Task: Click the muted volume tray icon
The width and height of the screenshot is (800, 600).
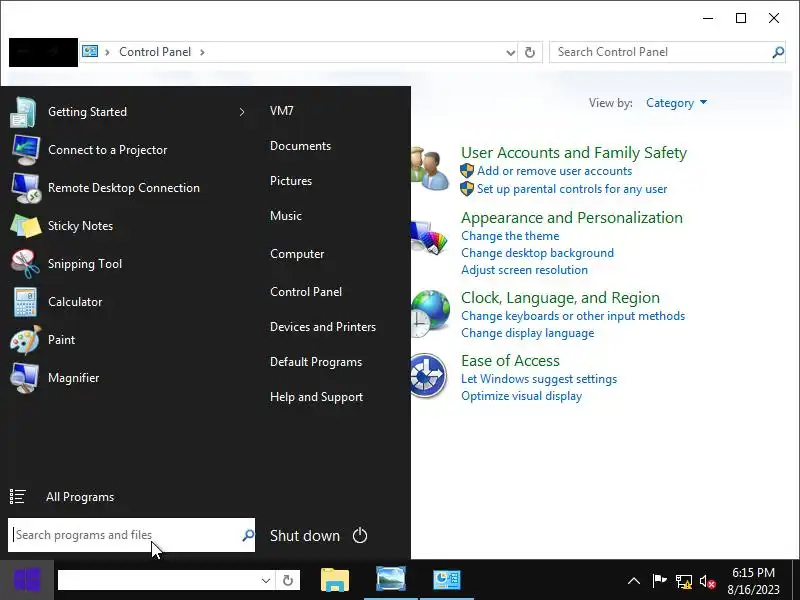Action: (708, 581)
